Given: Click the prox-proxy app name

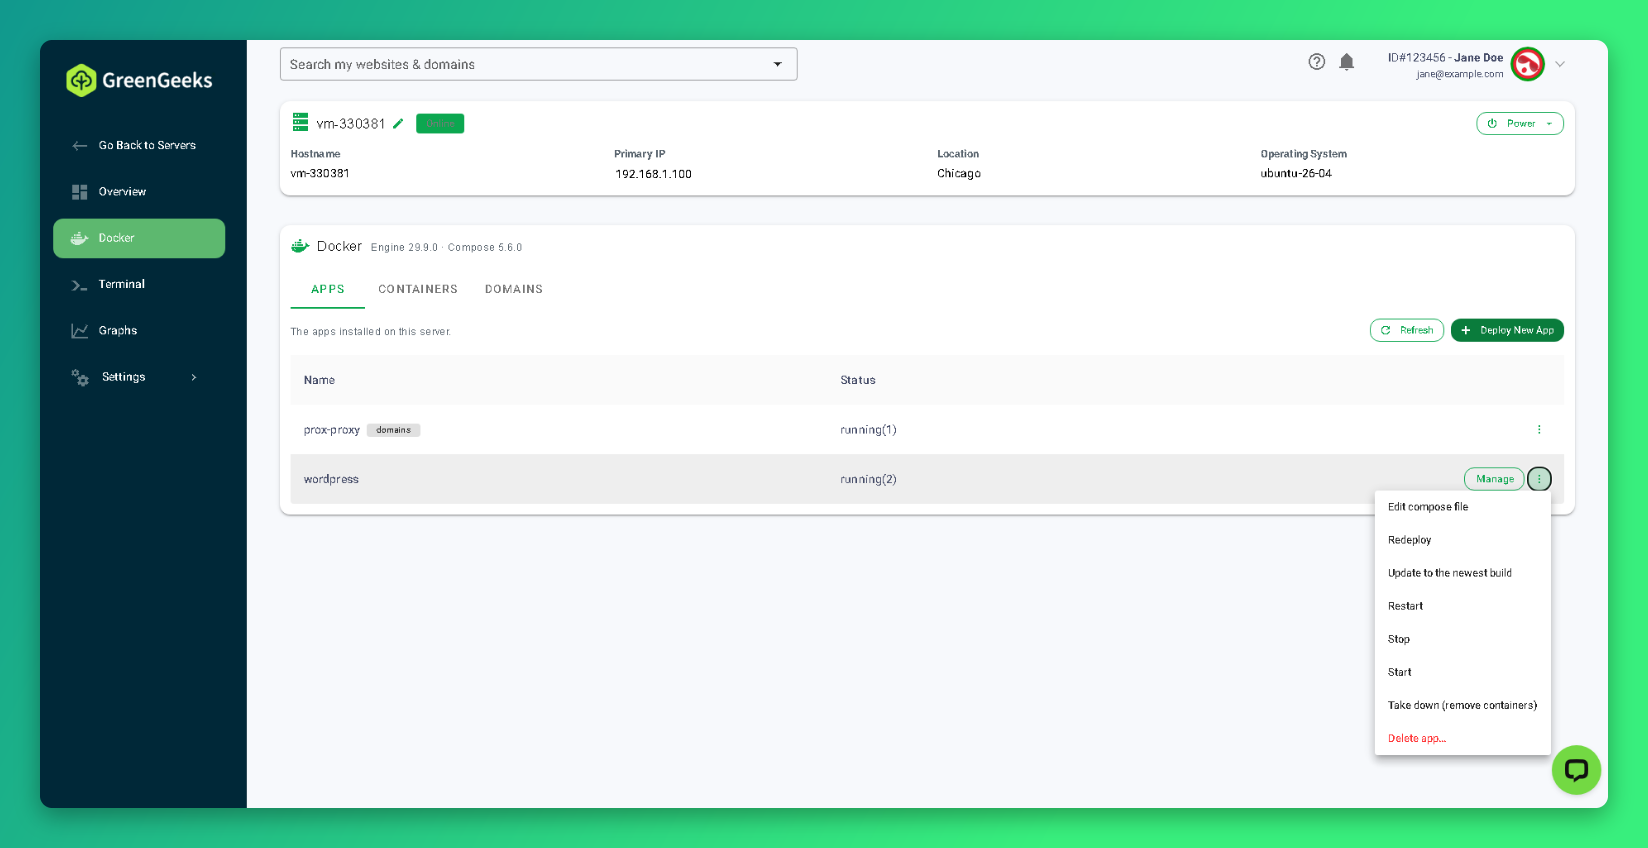Looking at the screenshot, I should point(332,430).
